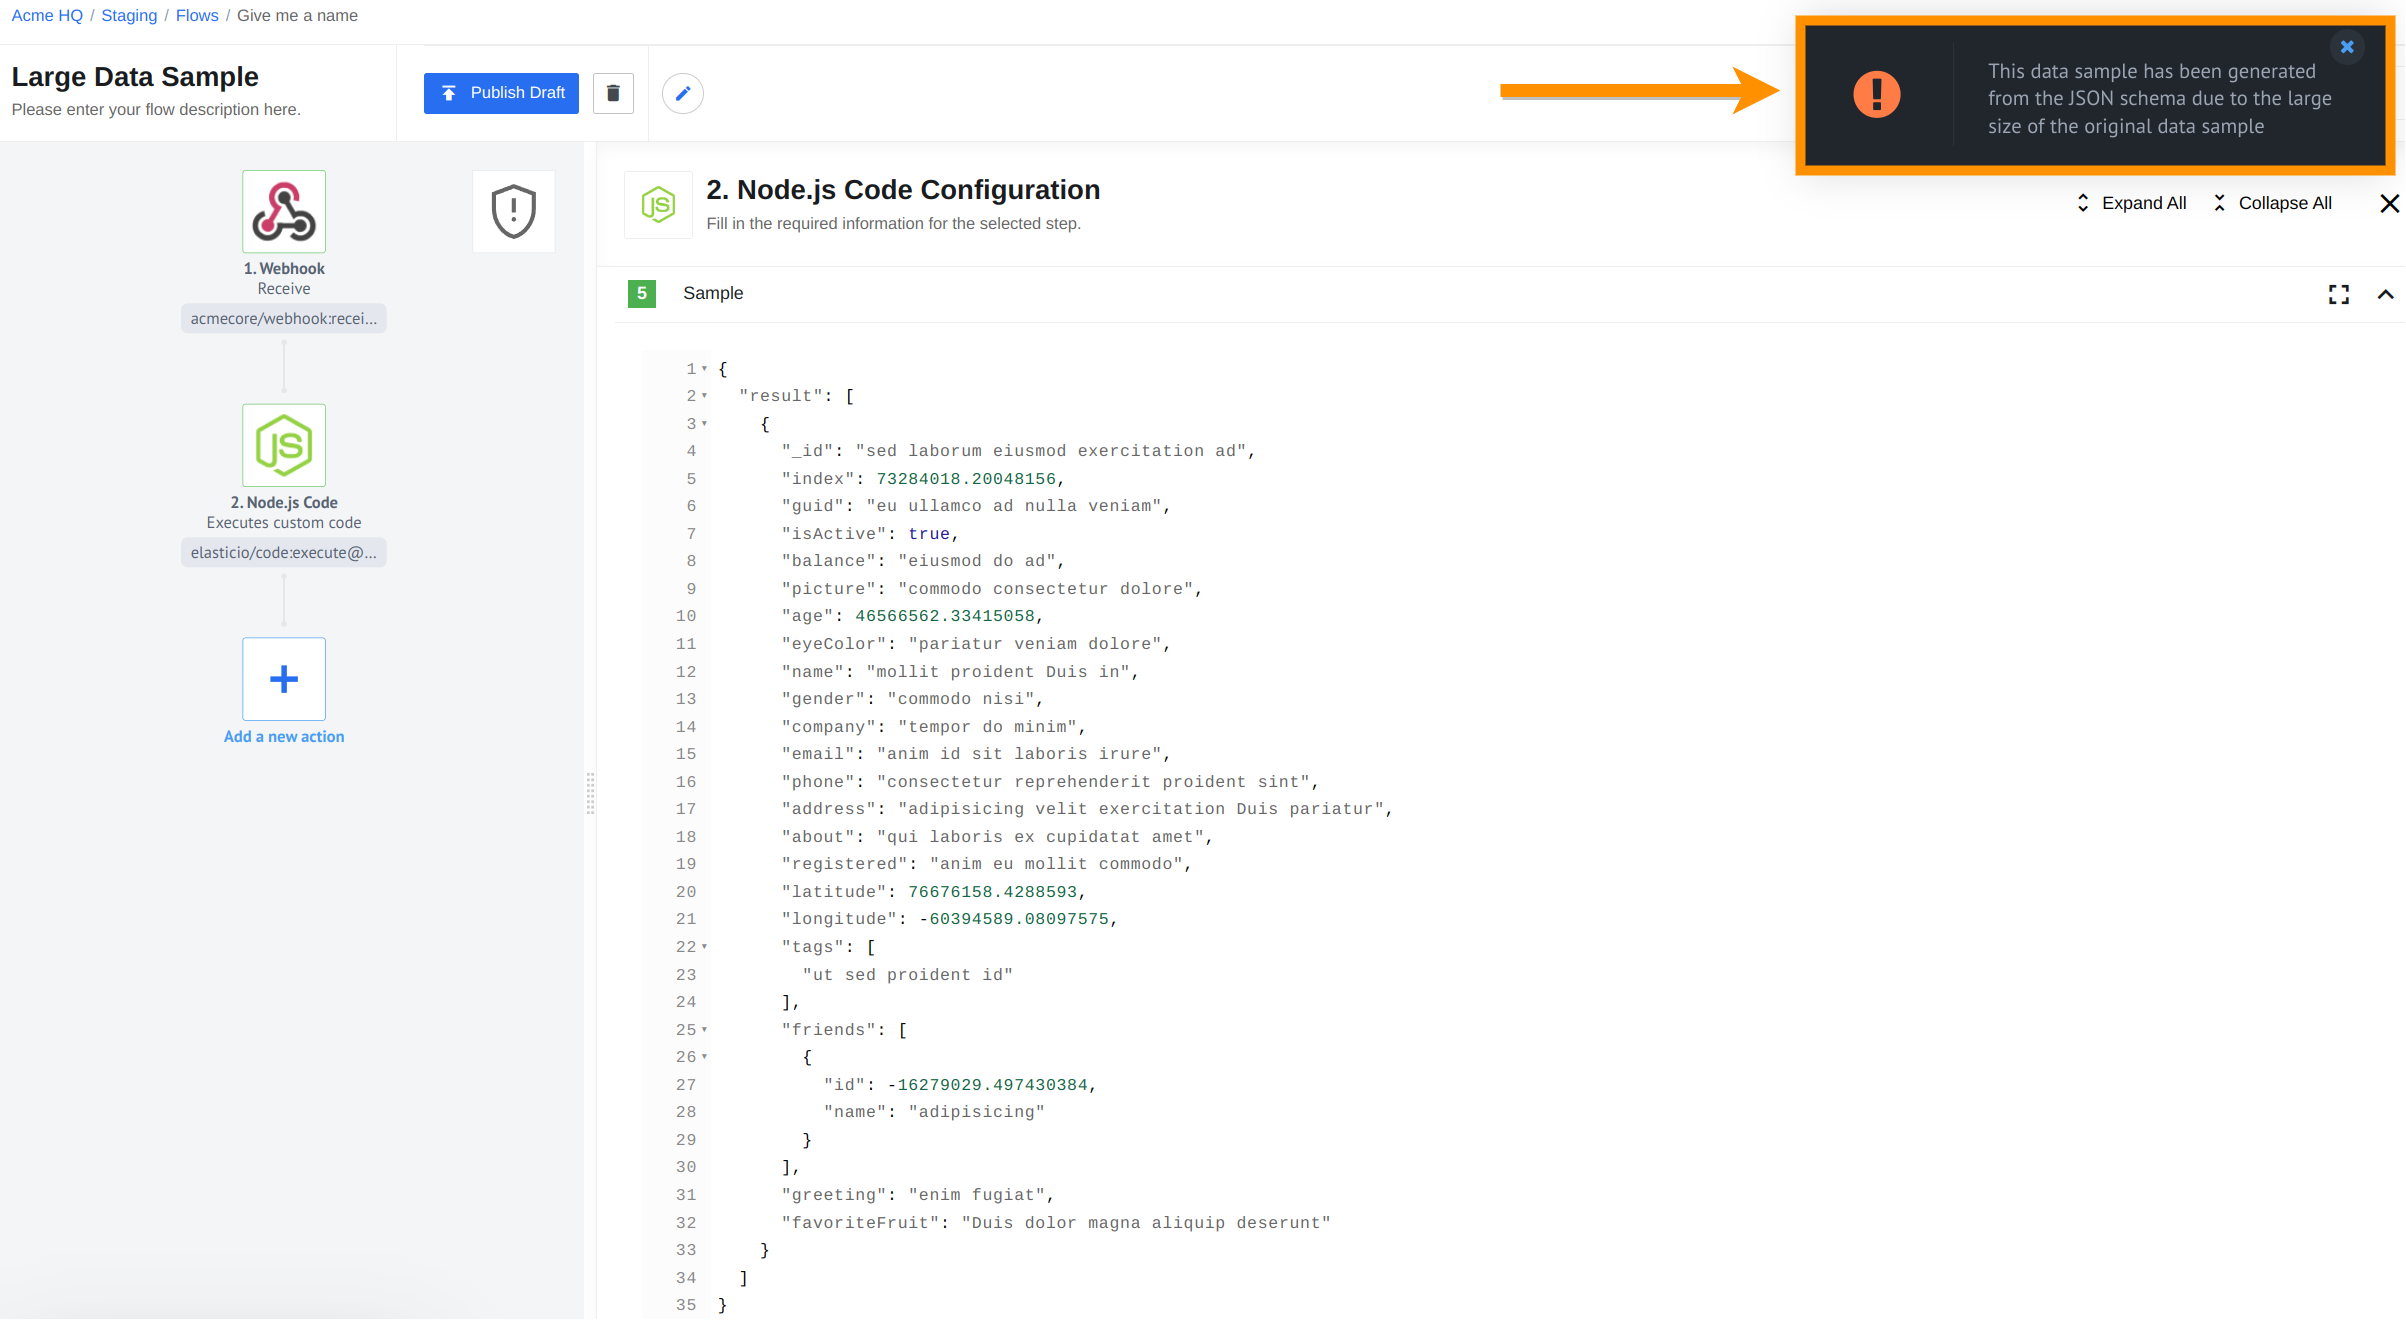Open the Node.js Code step icon
The image size is (2406, 1320).
pos(283,445)
